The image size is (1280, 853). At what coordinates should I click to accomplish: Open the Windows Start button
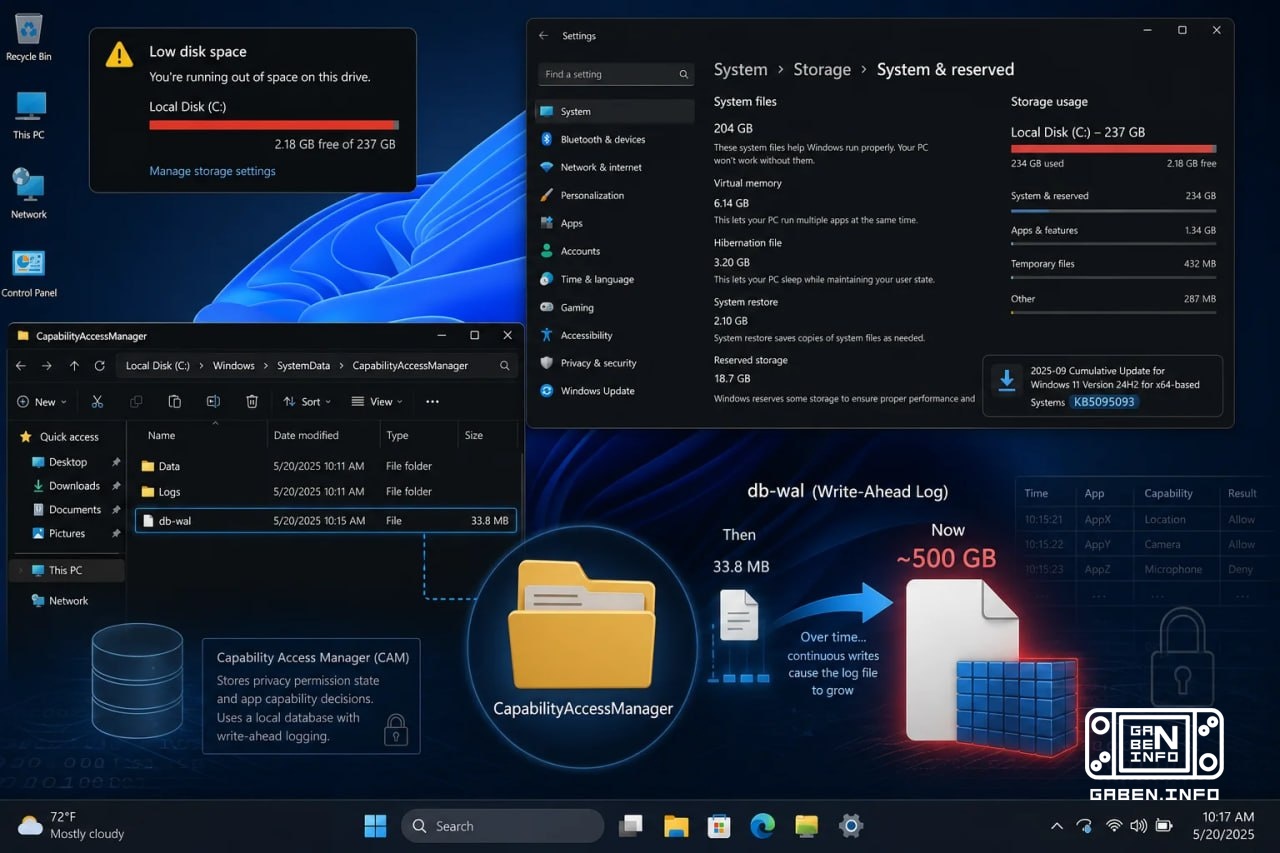tap(375, 826)
